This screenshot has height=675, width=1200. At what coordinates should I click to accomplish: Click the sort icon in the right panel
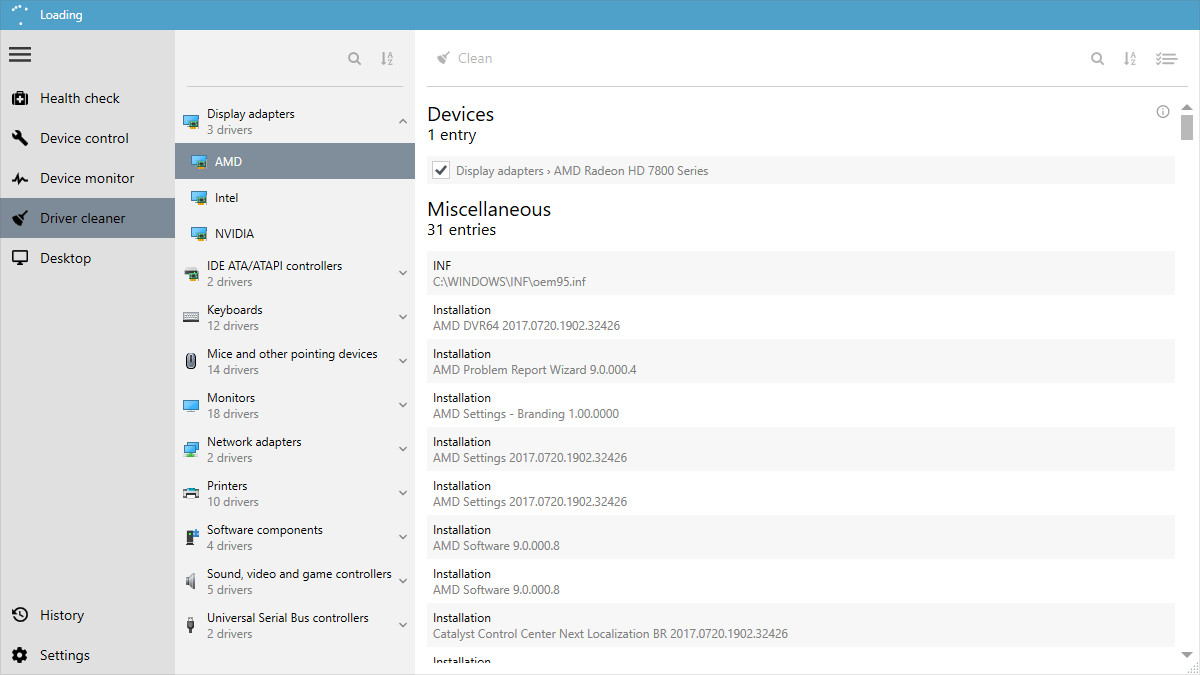pyautogui.click(x=1130, y=58)
